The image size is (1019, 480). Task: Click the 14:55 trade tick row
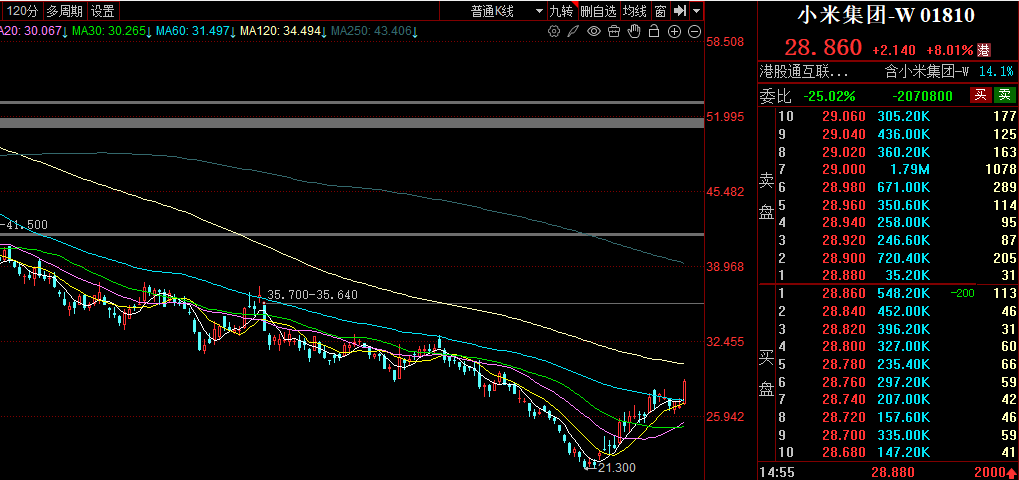coord(888,472)
